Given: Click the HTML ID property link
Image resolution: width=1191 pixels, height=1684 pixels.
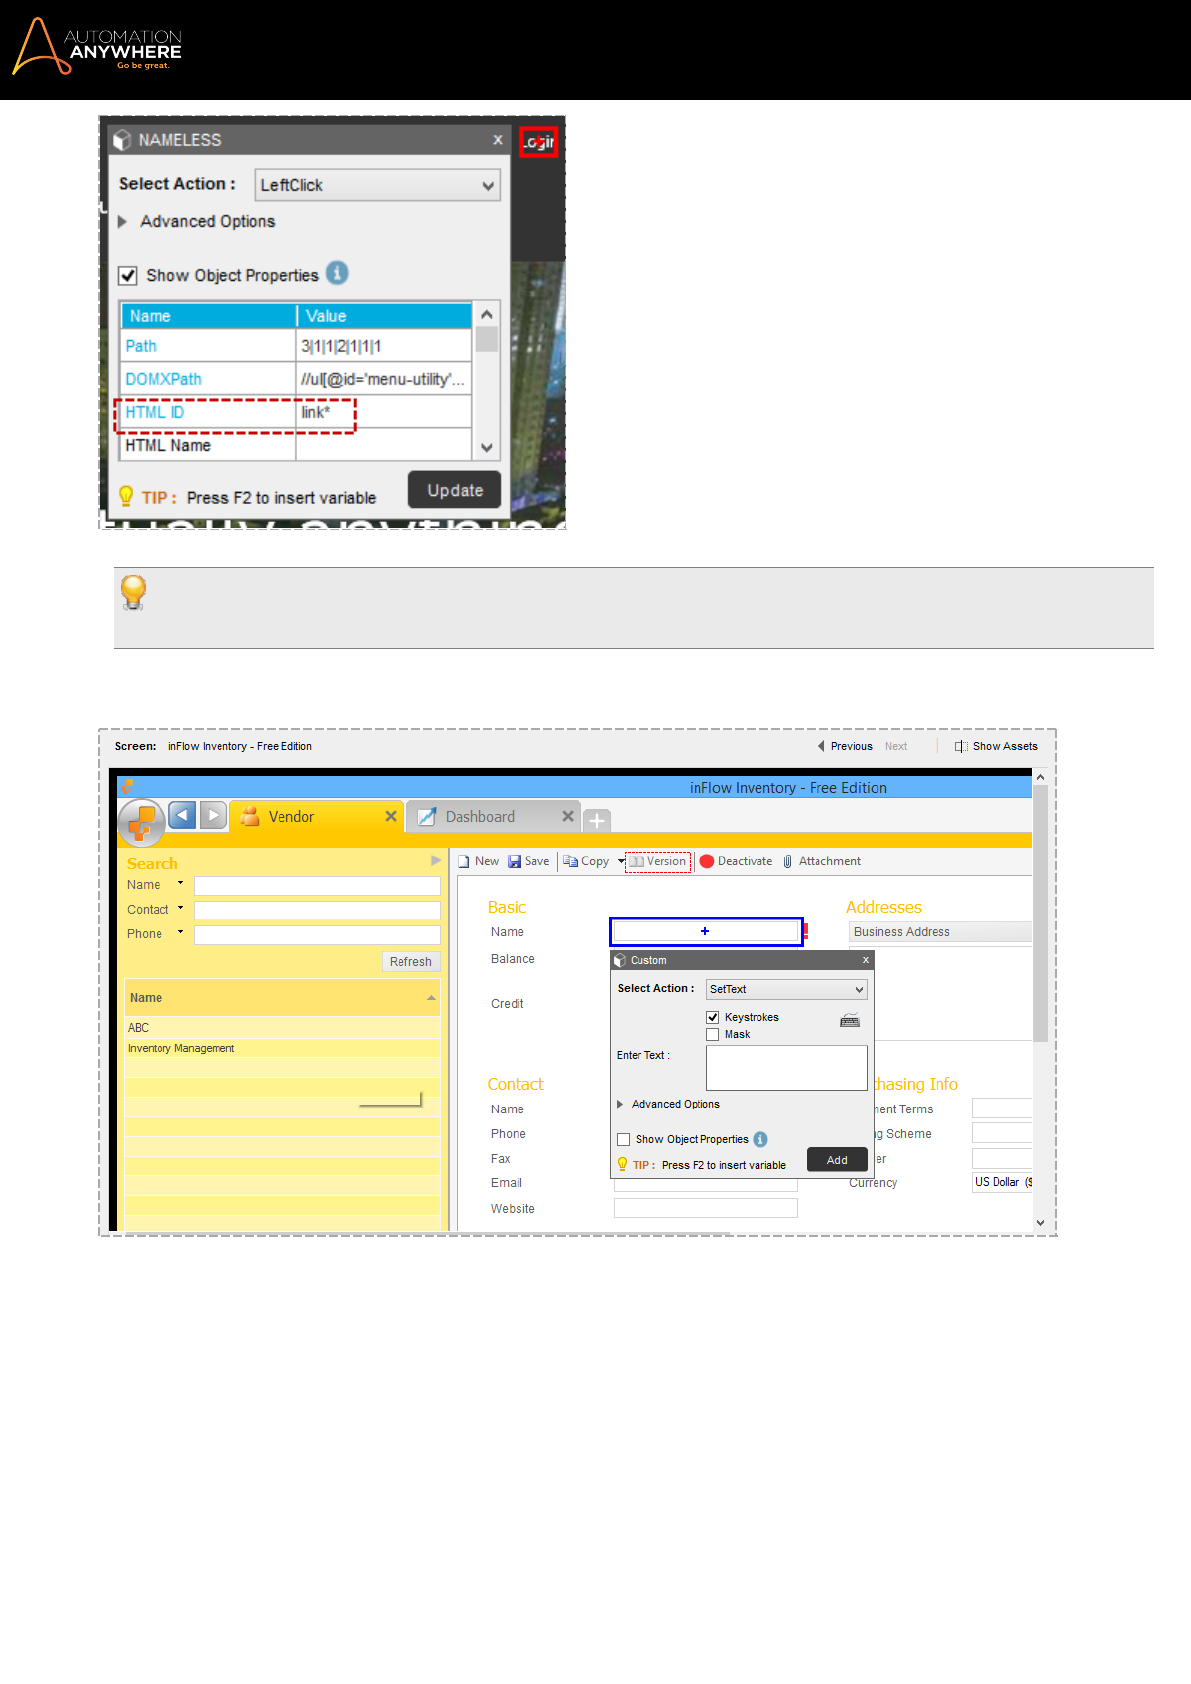Looking at the screenshot, I should pos(155,412).
